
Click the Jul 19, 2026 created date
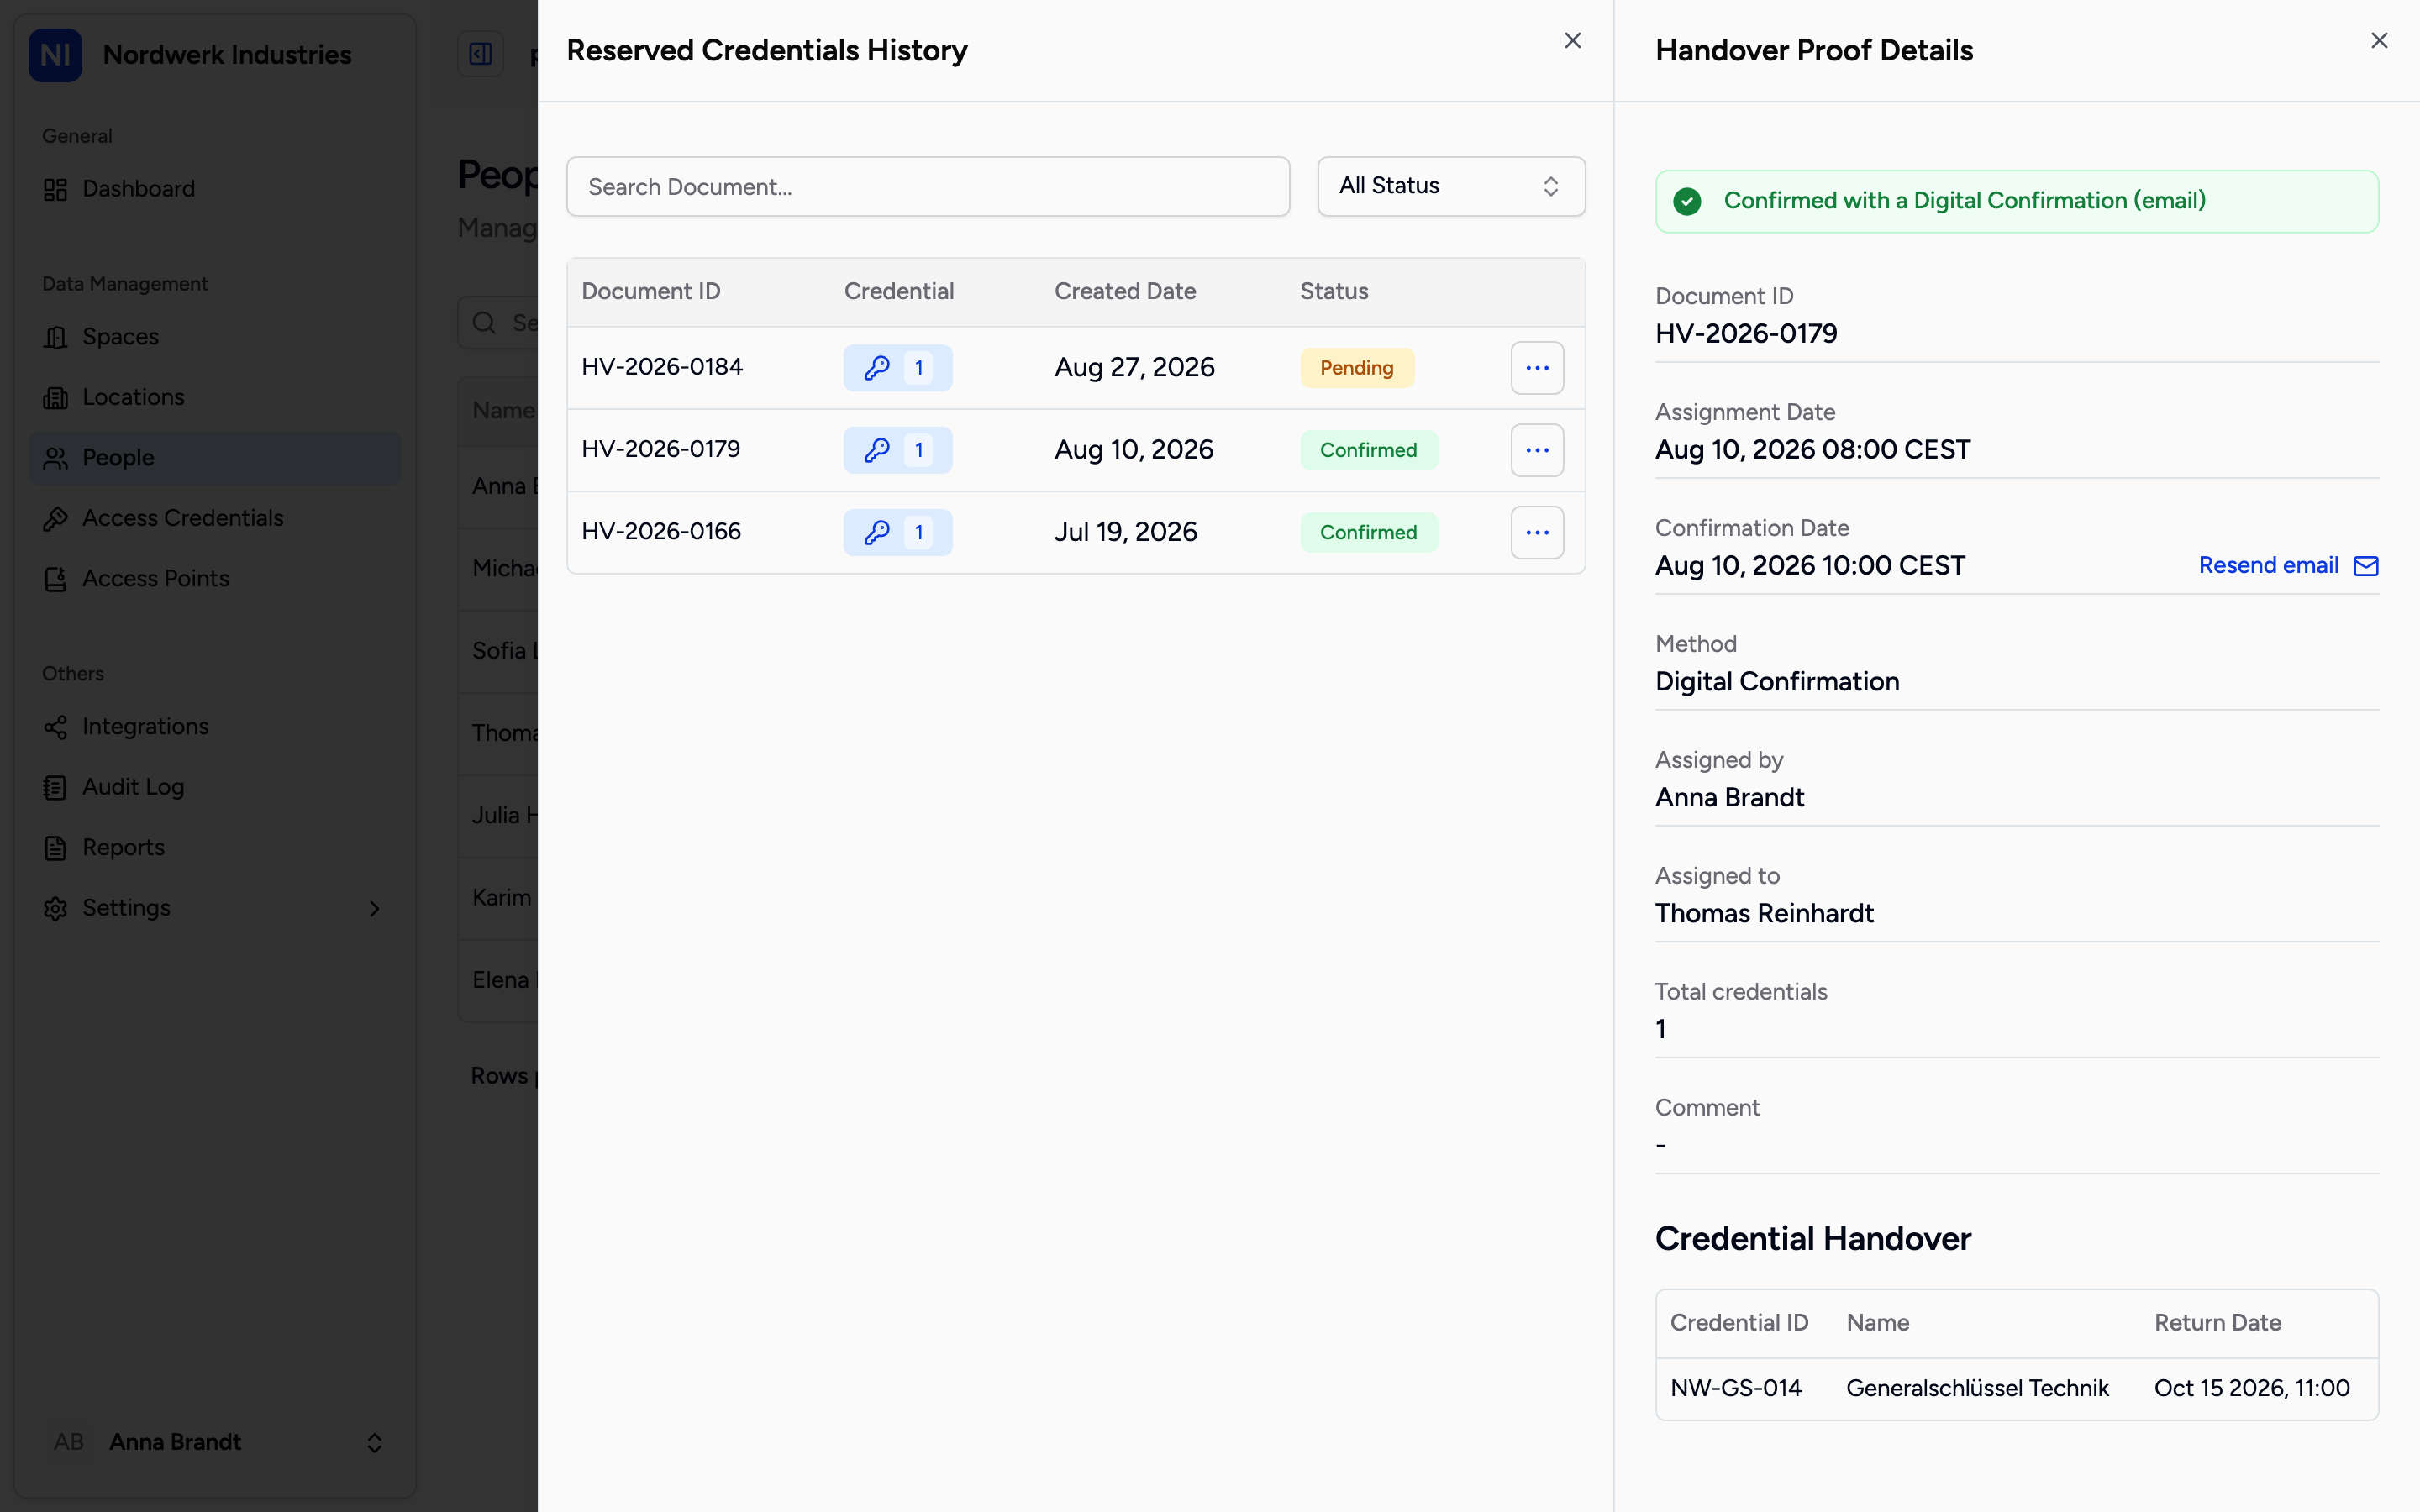pyautogui.click(x=1126, y=532)
